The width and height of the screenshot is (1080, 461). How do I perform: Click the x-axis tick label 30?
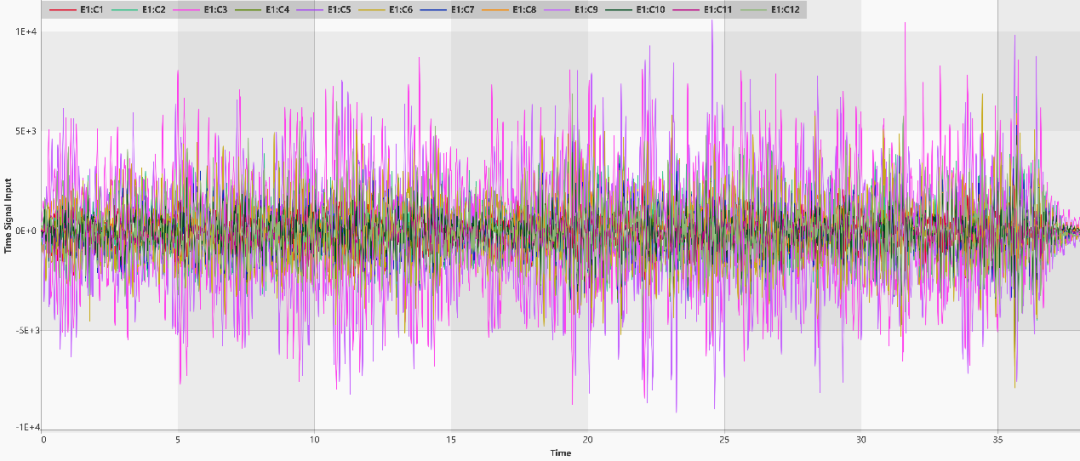861,439
